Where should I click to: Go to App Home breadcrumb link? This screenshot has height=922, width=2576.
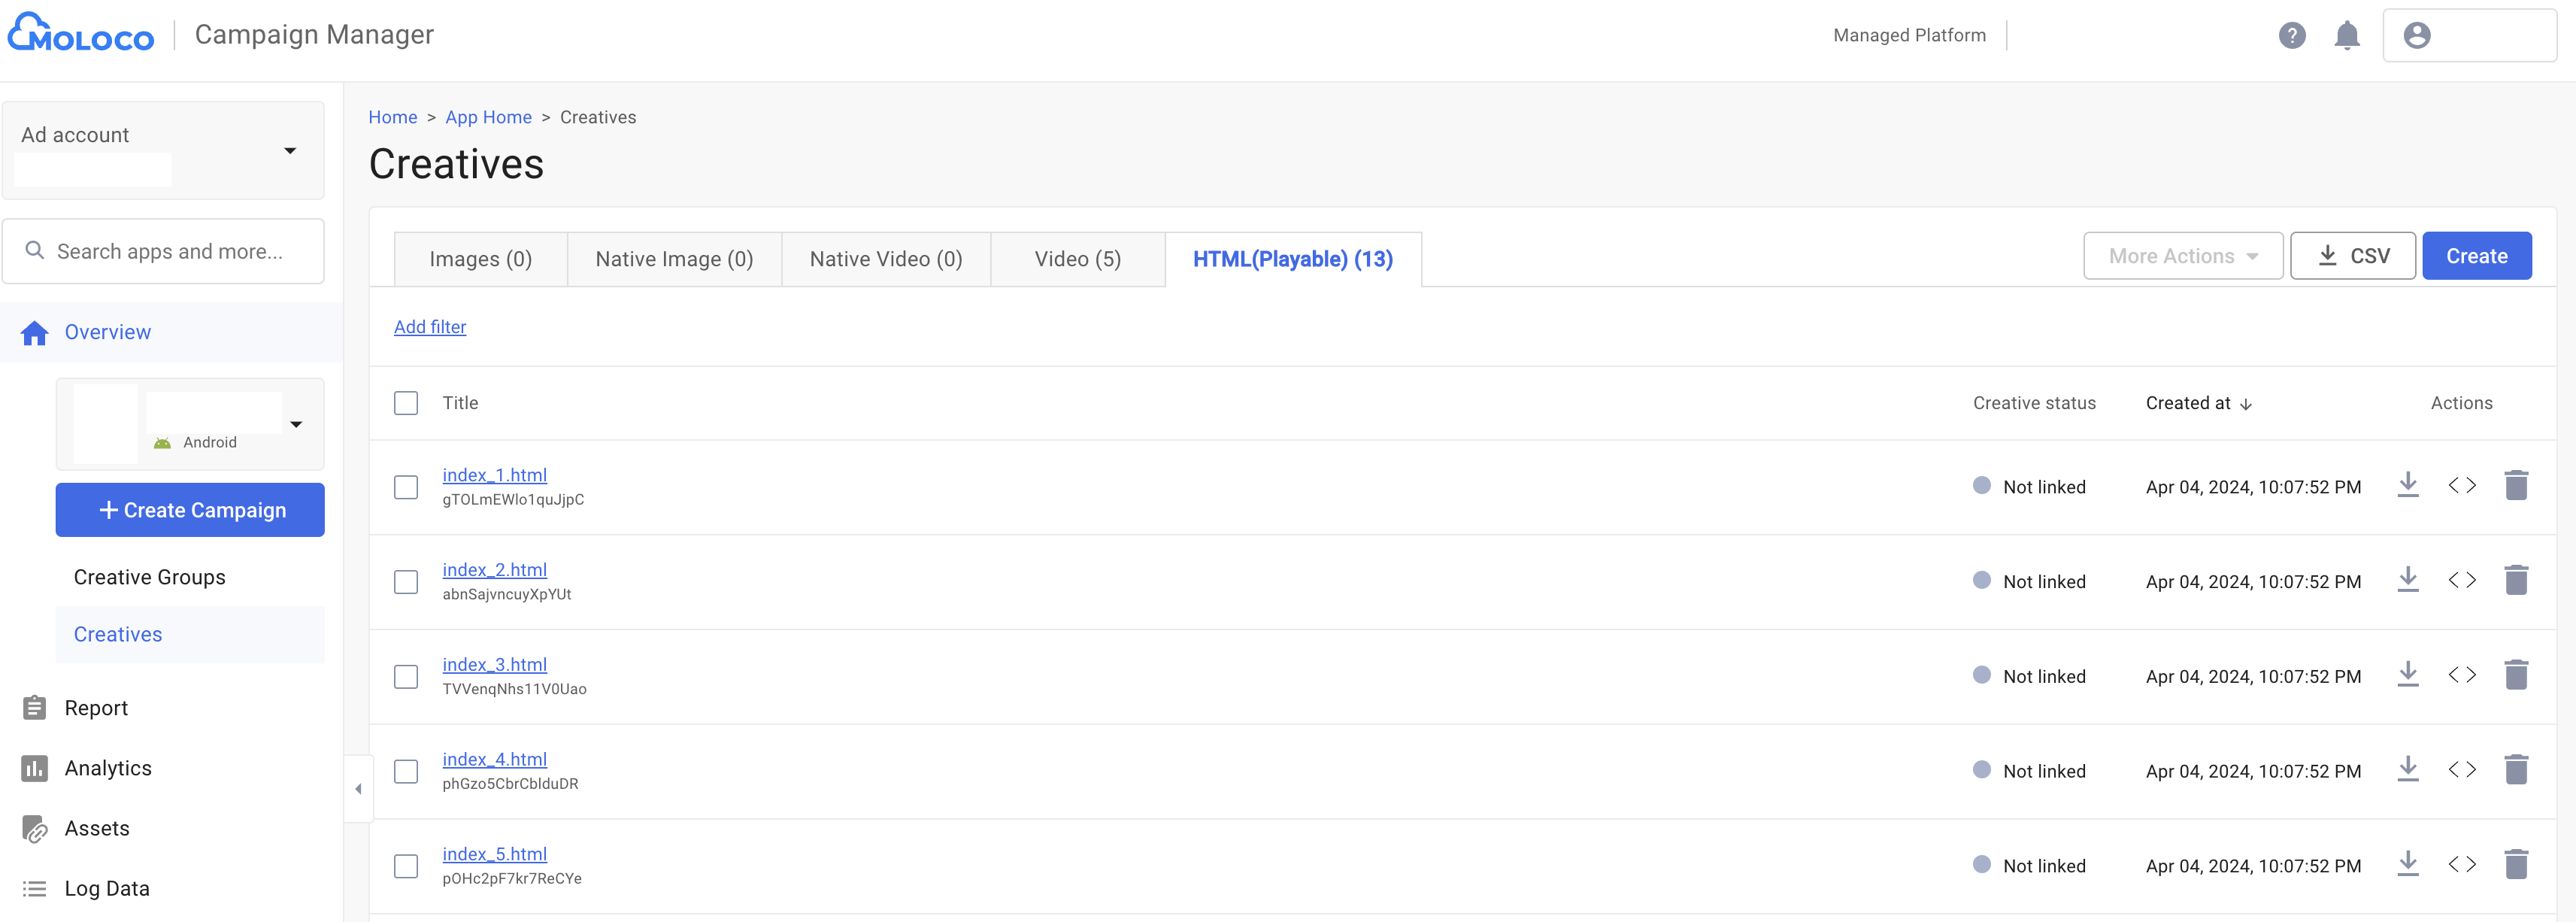[488, 117]
